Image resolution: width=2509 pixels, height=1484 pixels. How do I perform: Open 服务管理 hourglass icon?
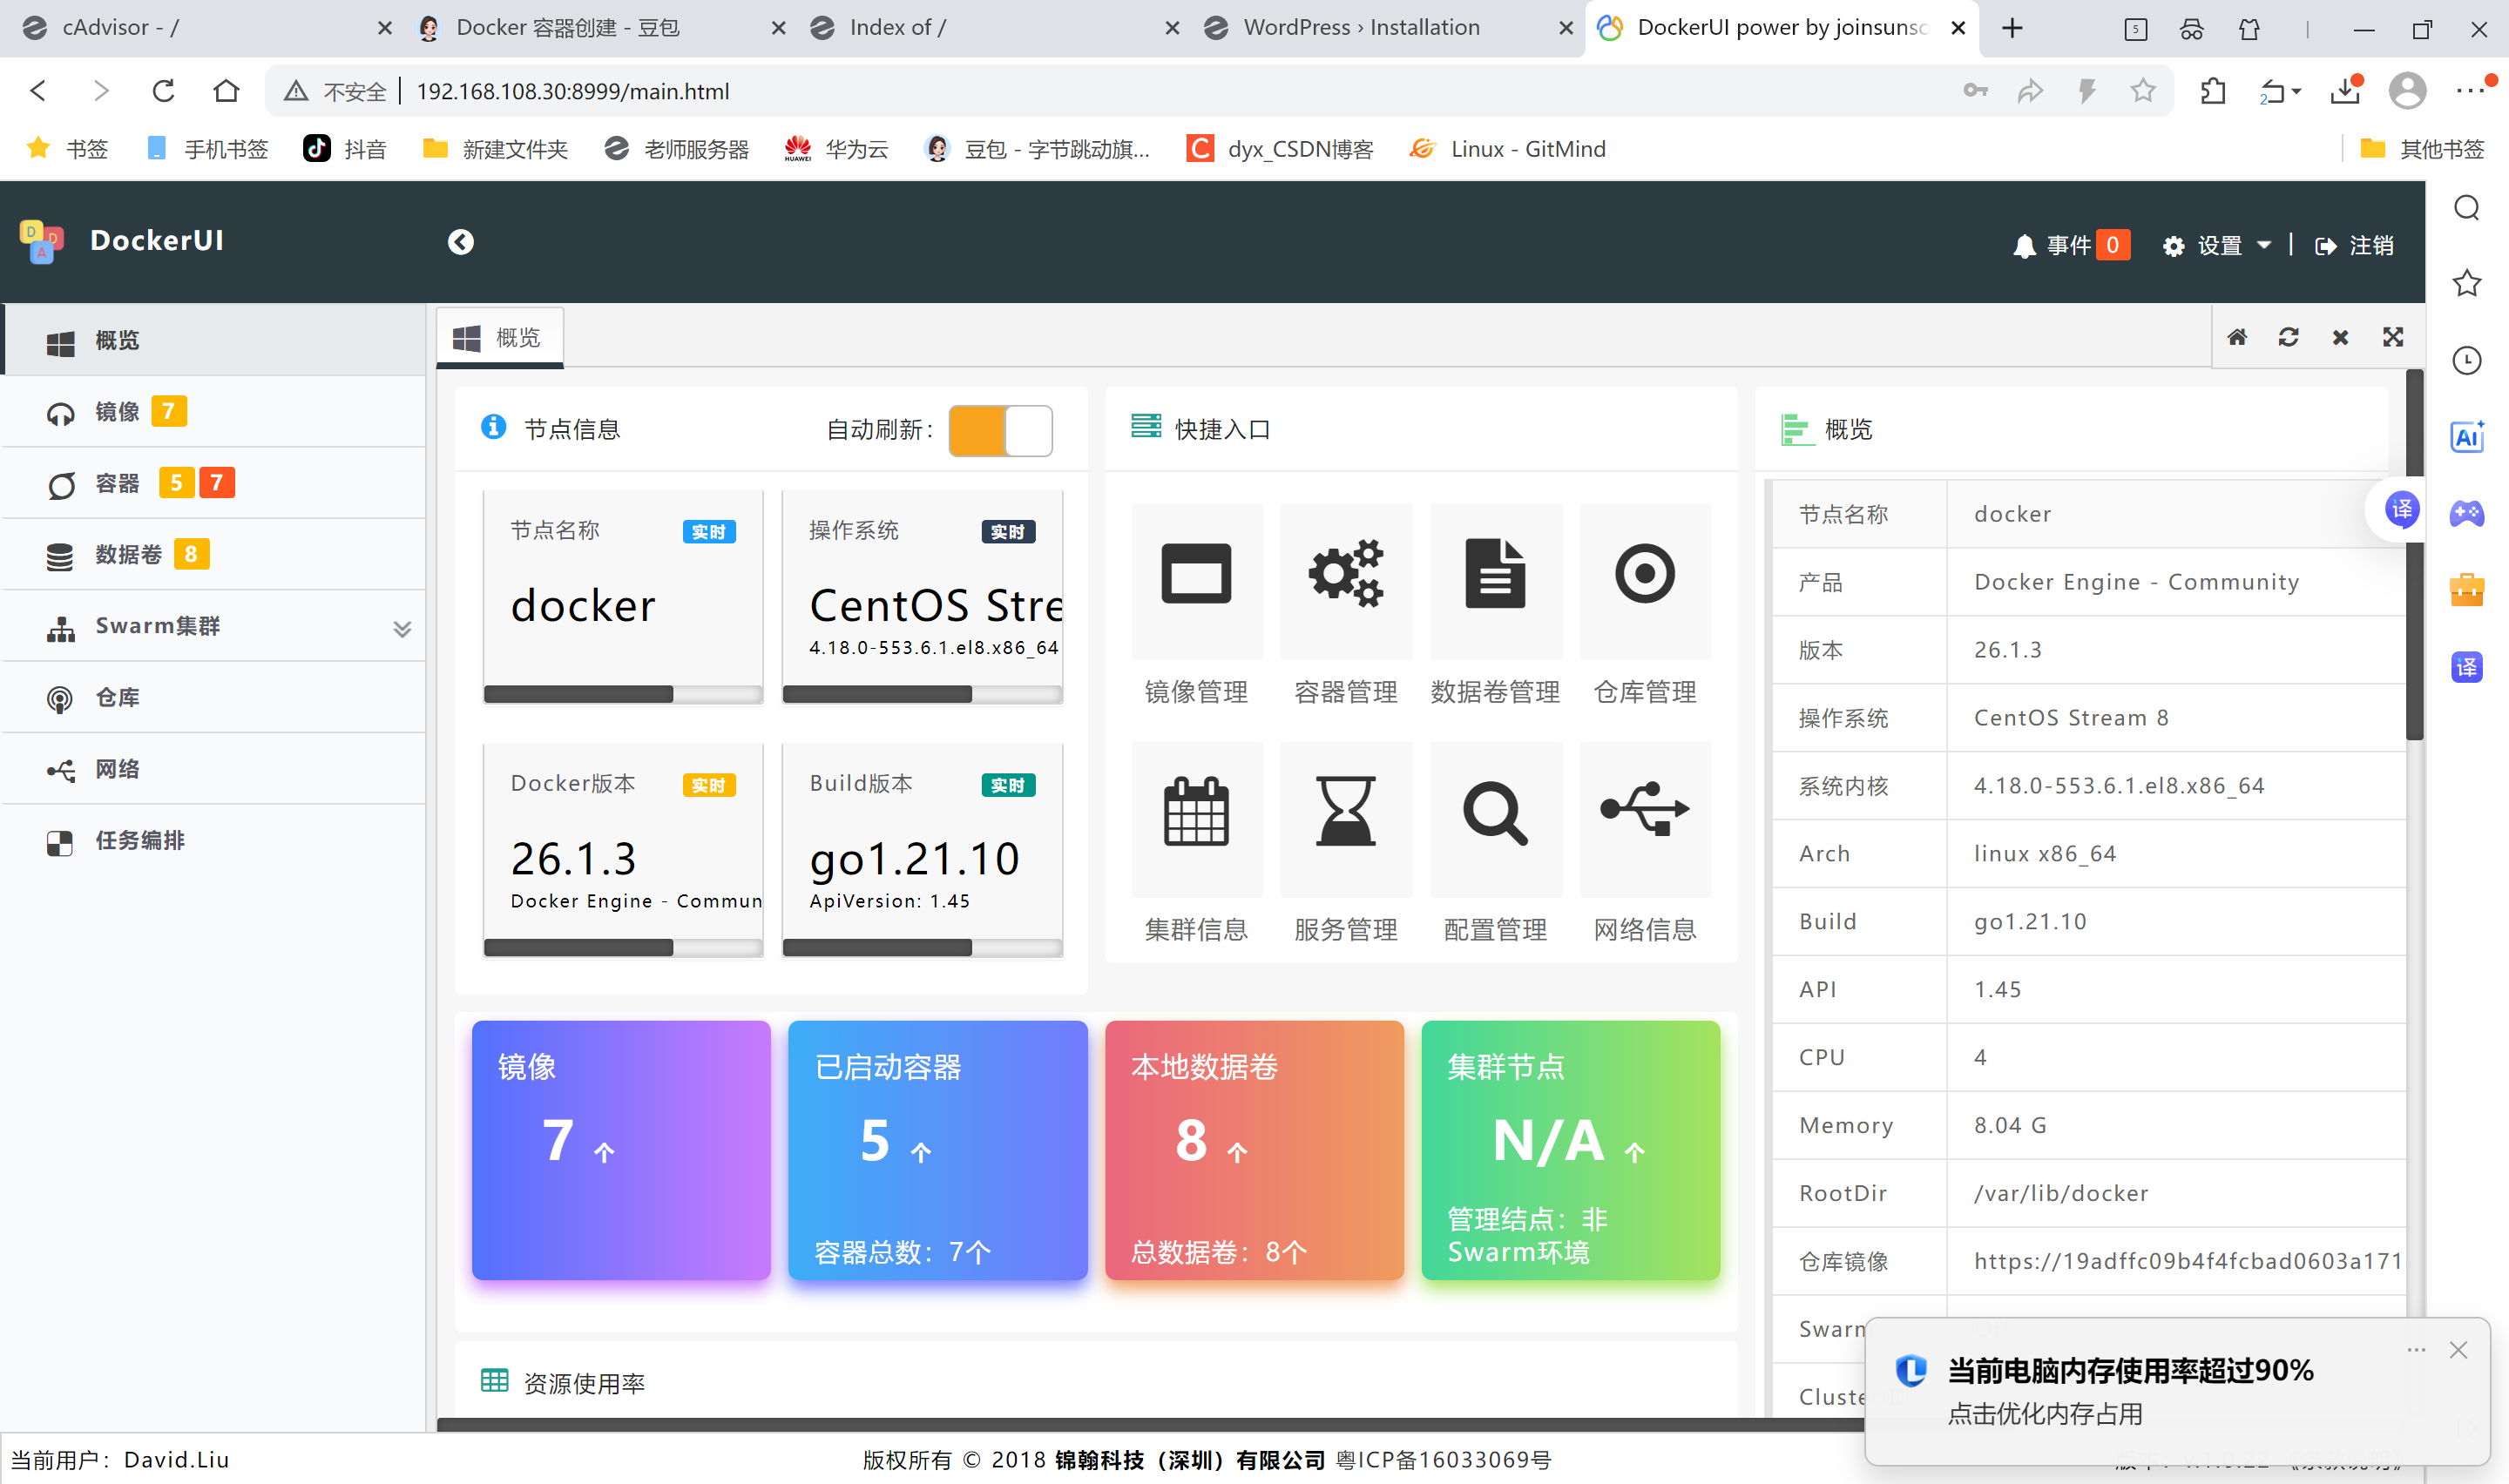(x=1345, y=812)
